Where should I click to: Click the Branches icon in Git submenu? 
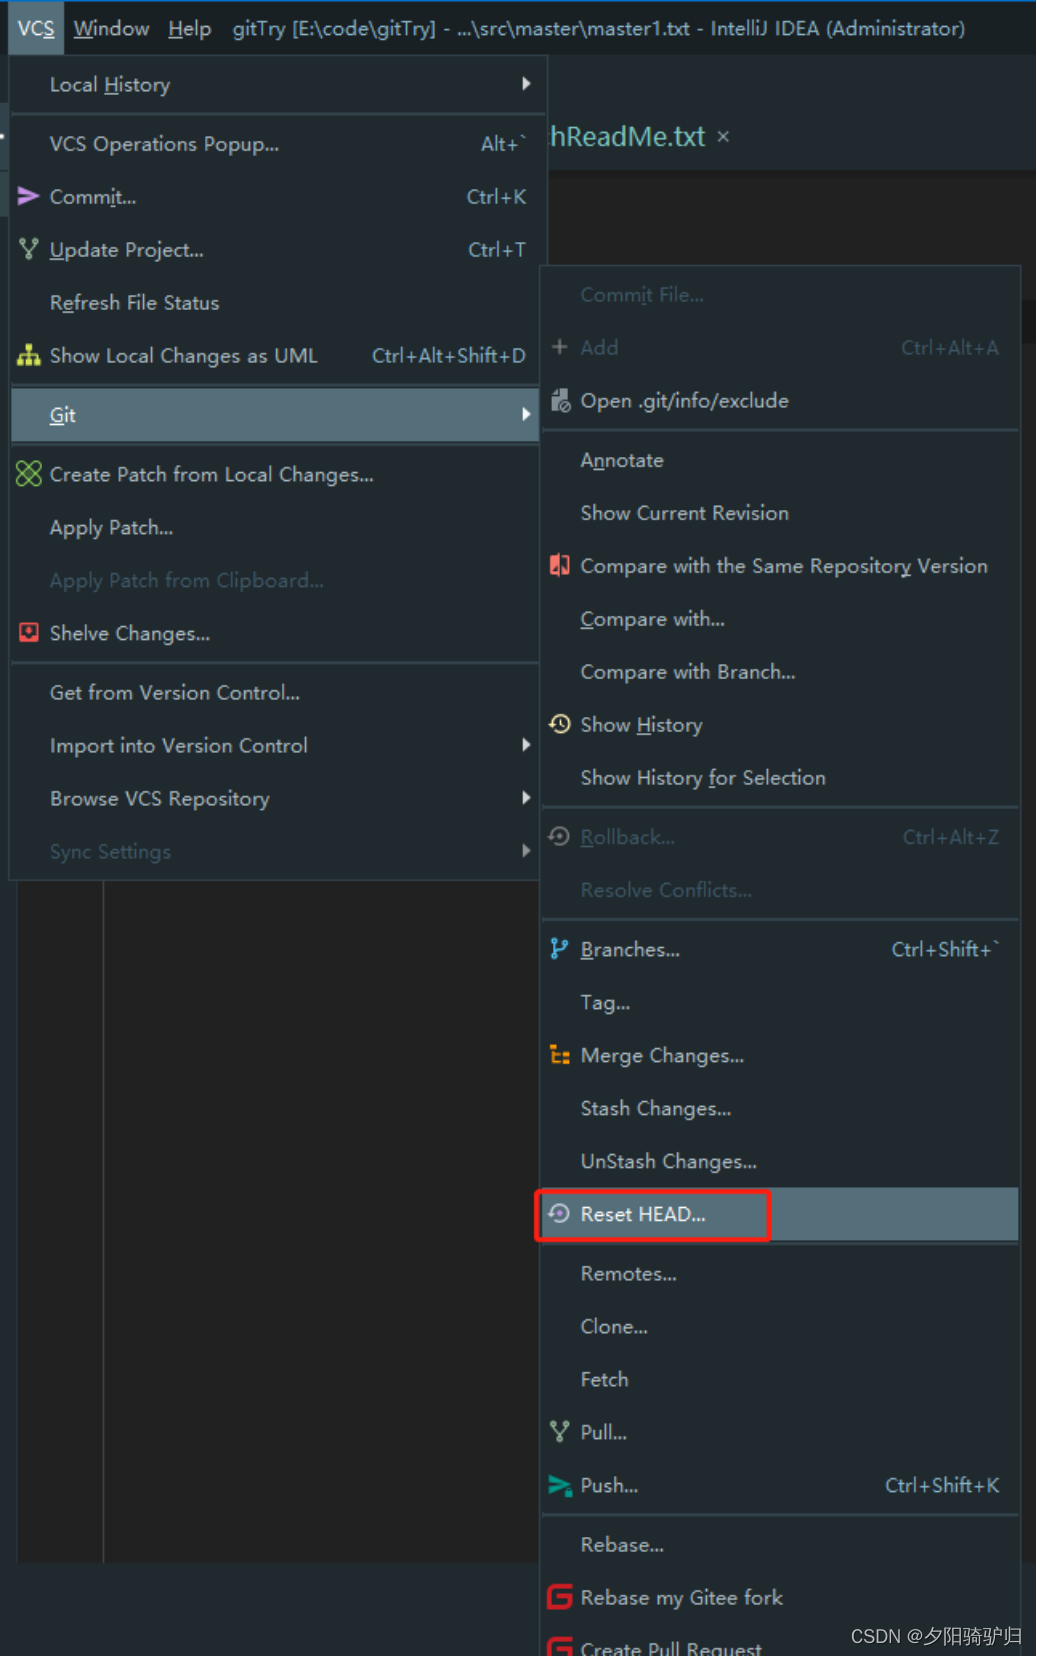(x=559, y=949)
